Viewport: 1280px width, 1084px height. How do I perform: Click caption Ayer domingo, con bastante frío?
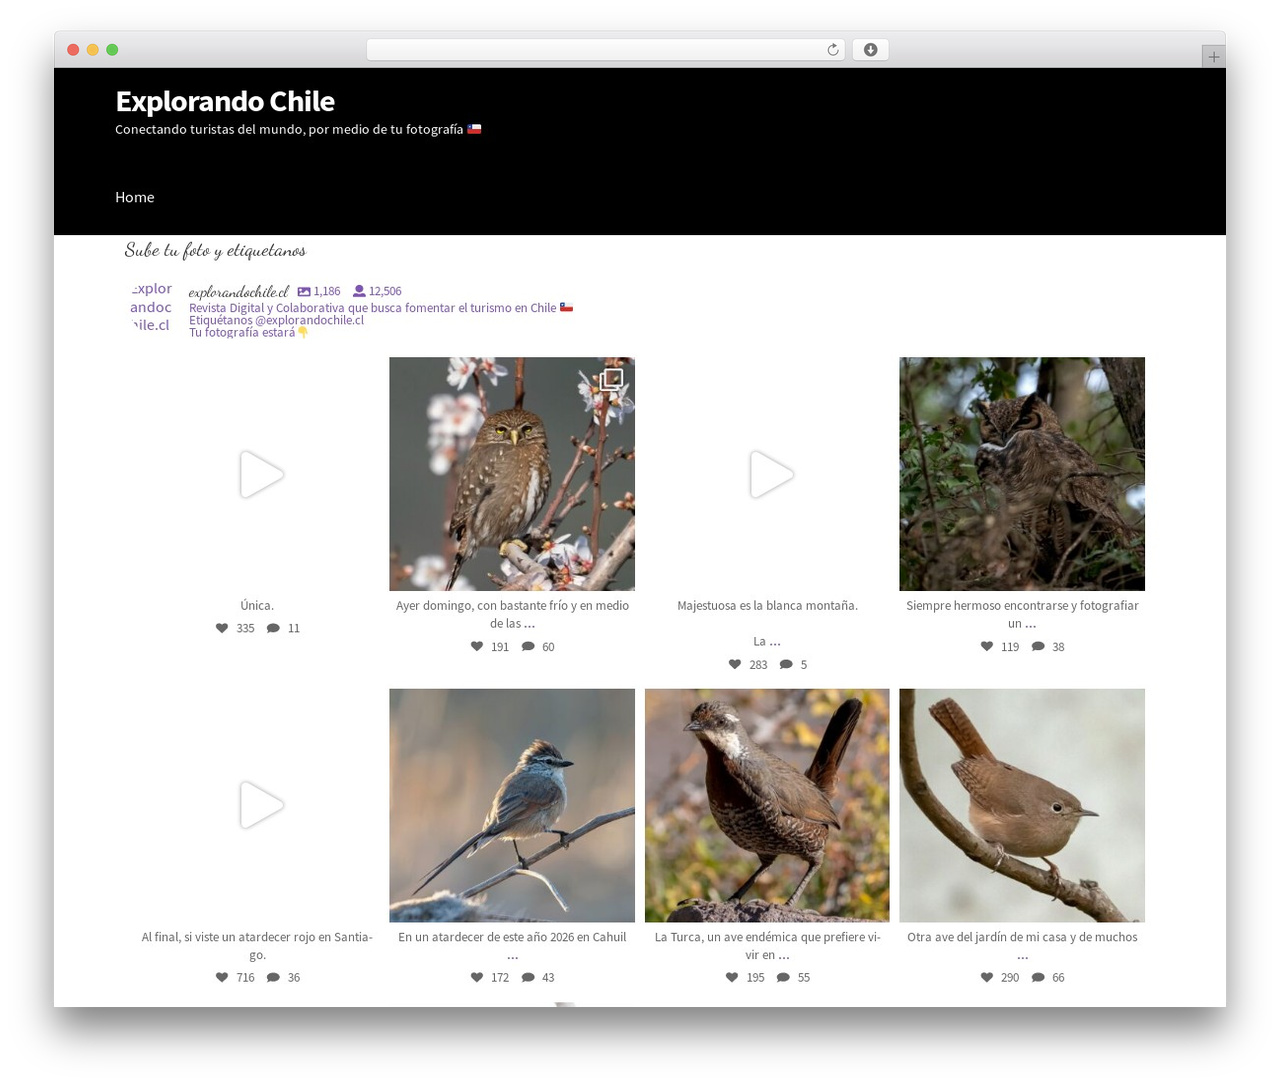[512, 614]
